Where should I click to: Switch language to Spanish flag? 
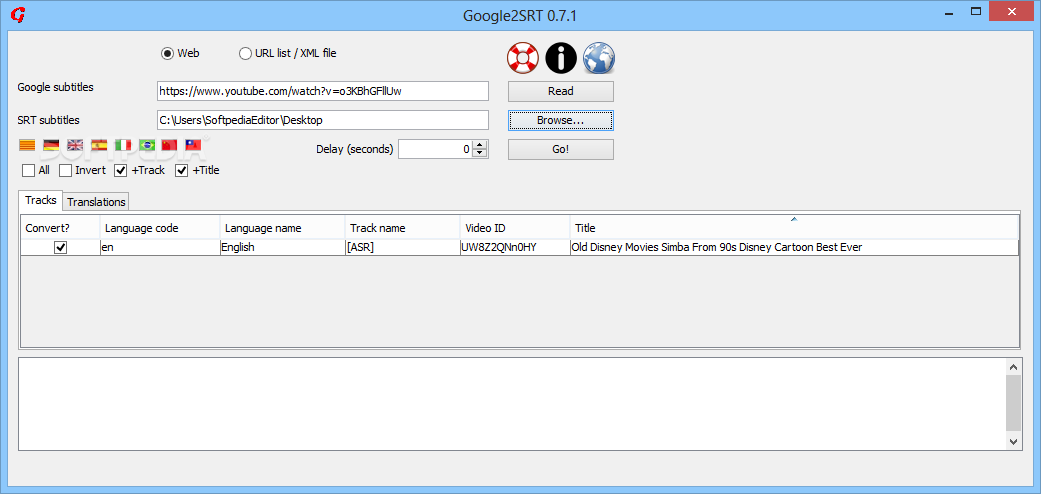pyautogui.click(x=99, y=145)
